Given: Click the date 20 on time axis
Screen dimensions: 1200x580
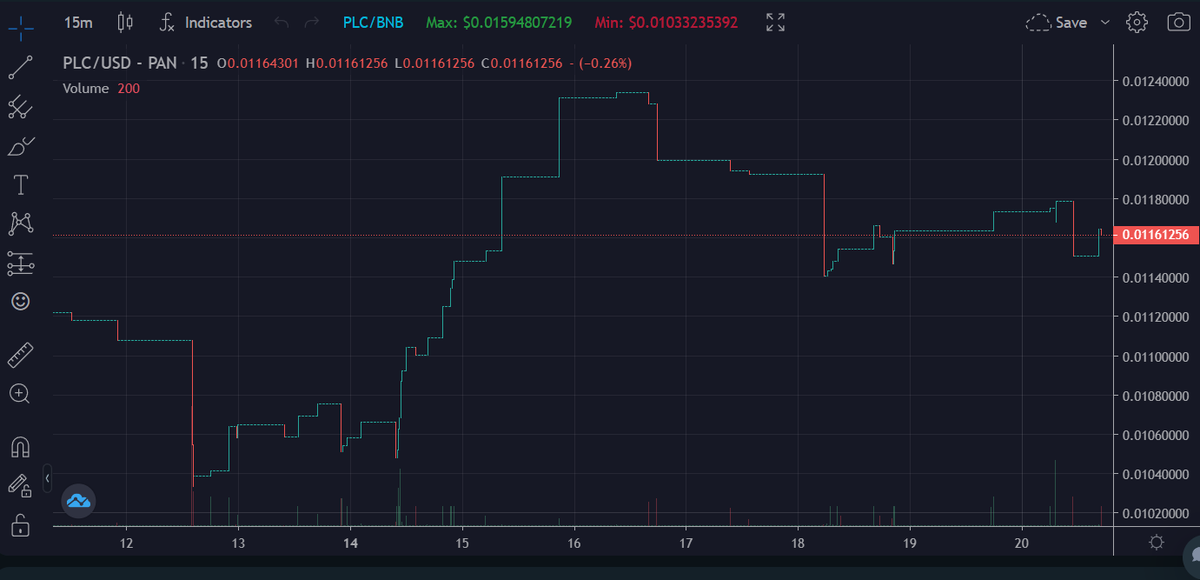Looking at the screenshot, I should (1021, 543).
